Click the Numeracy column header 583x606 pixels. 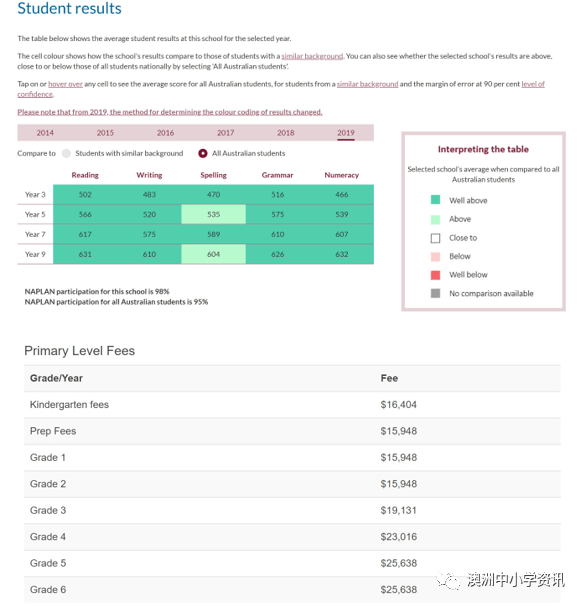coord(342,175)
